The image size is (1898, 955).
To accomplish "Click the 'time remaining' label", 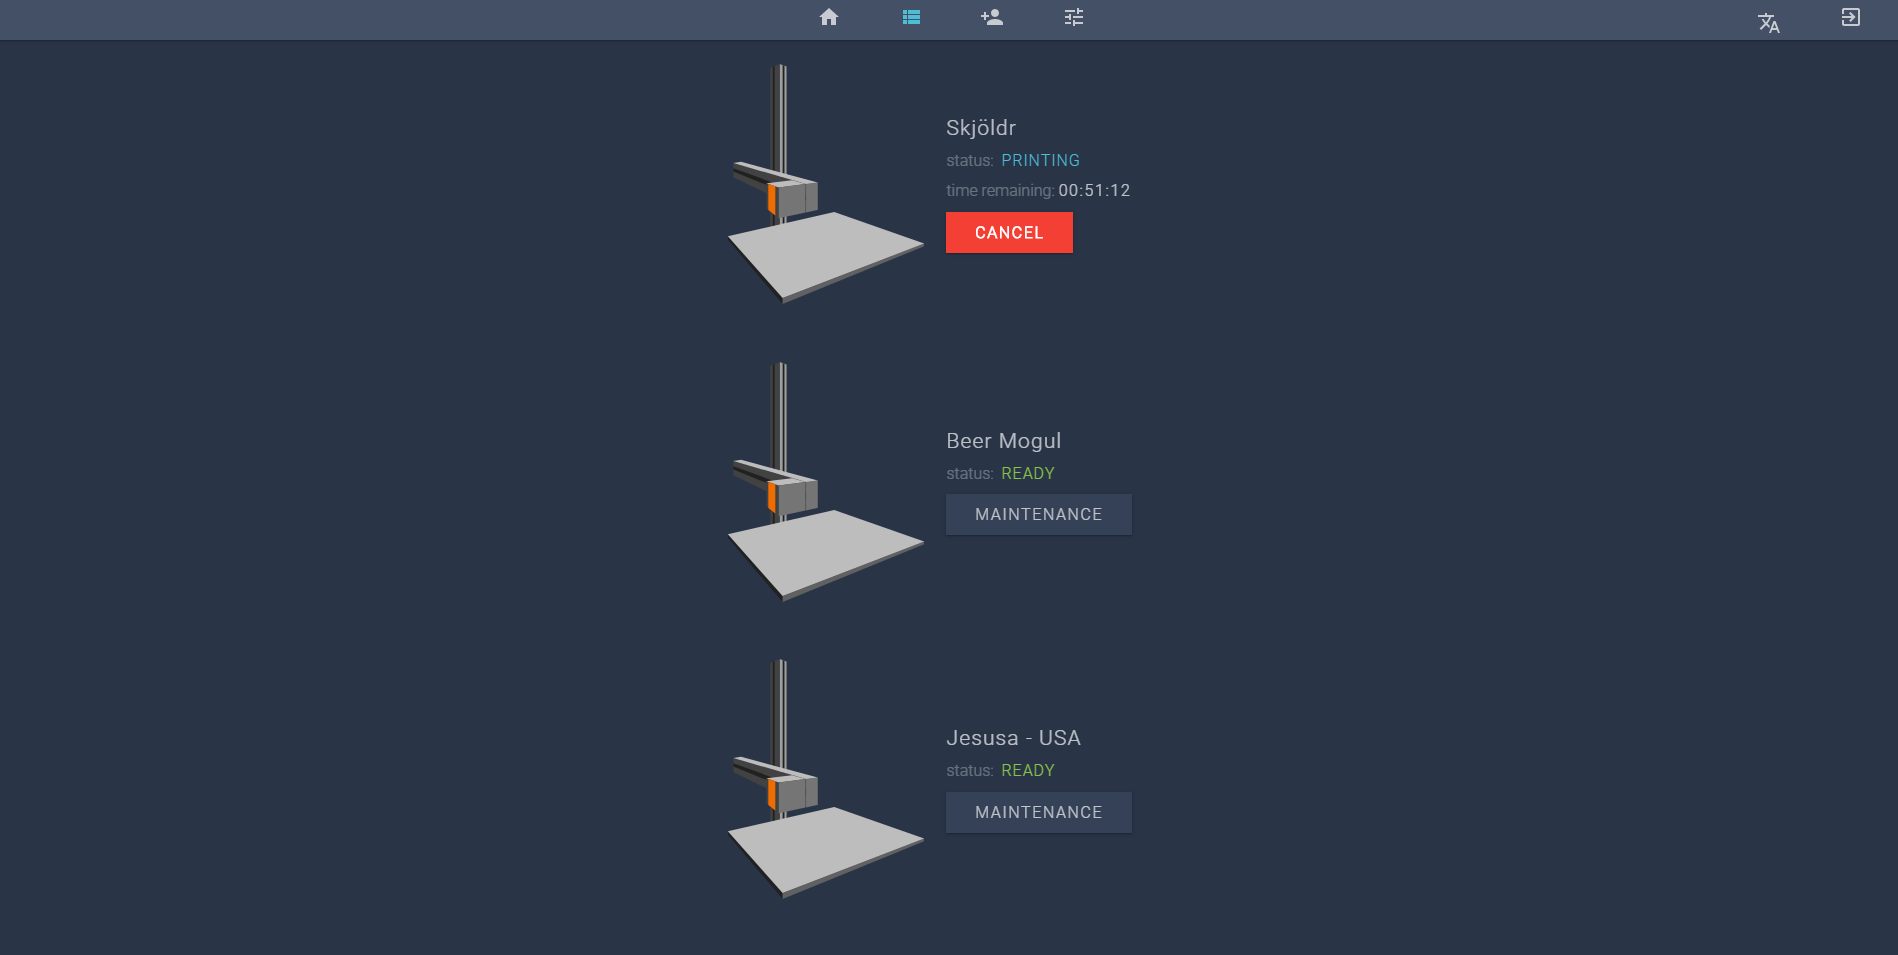I will (x=999, y=191).
